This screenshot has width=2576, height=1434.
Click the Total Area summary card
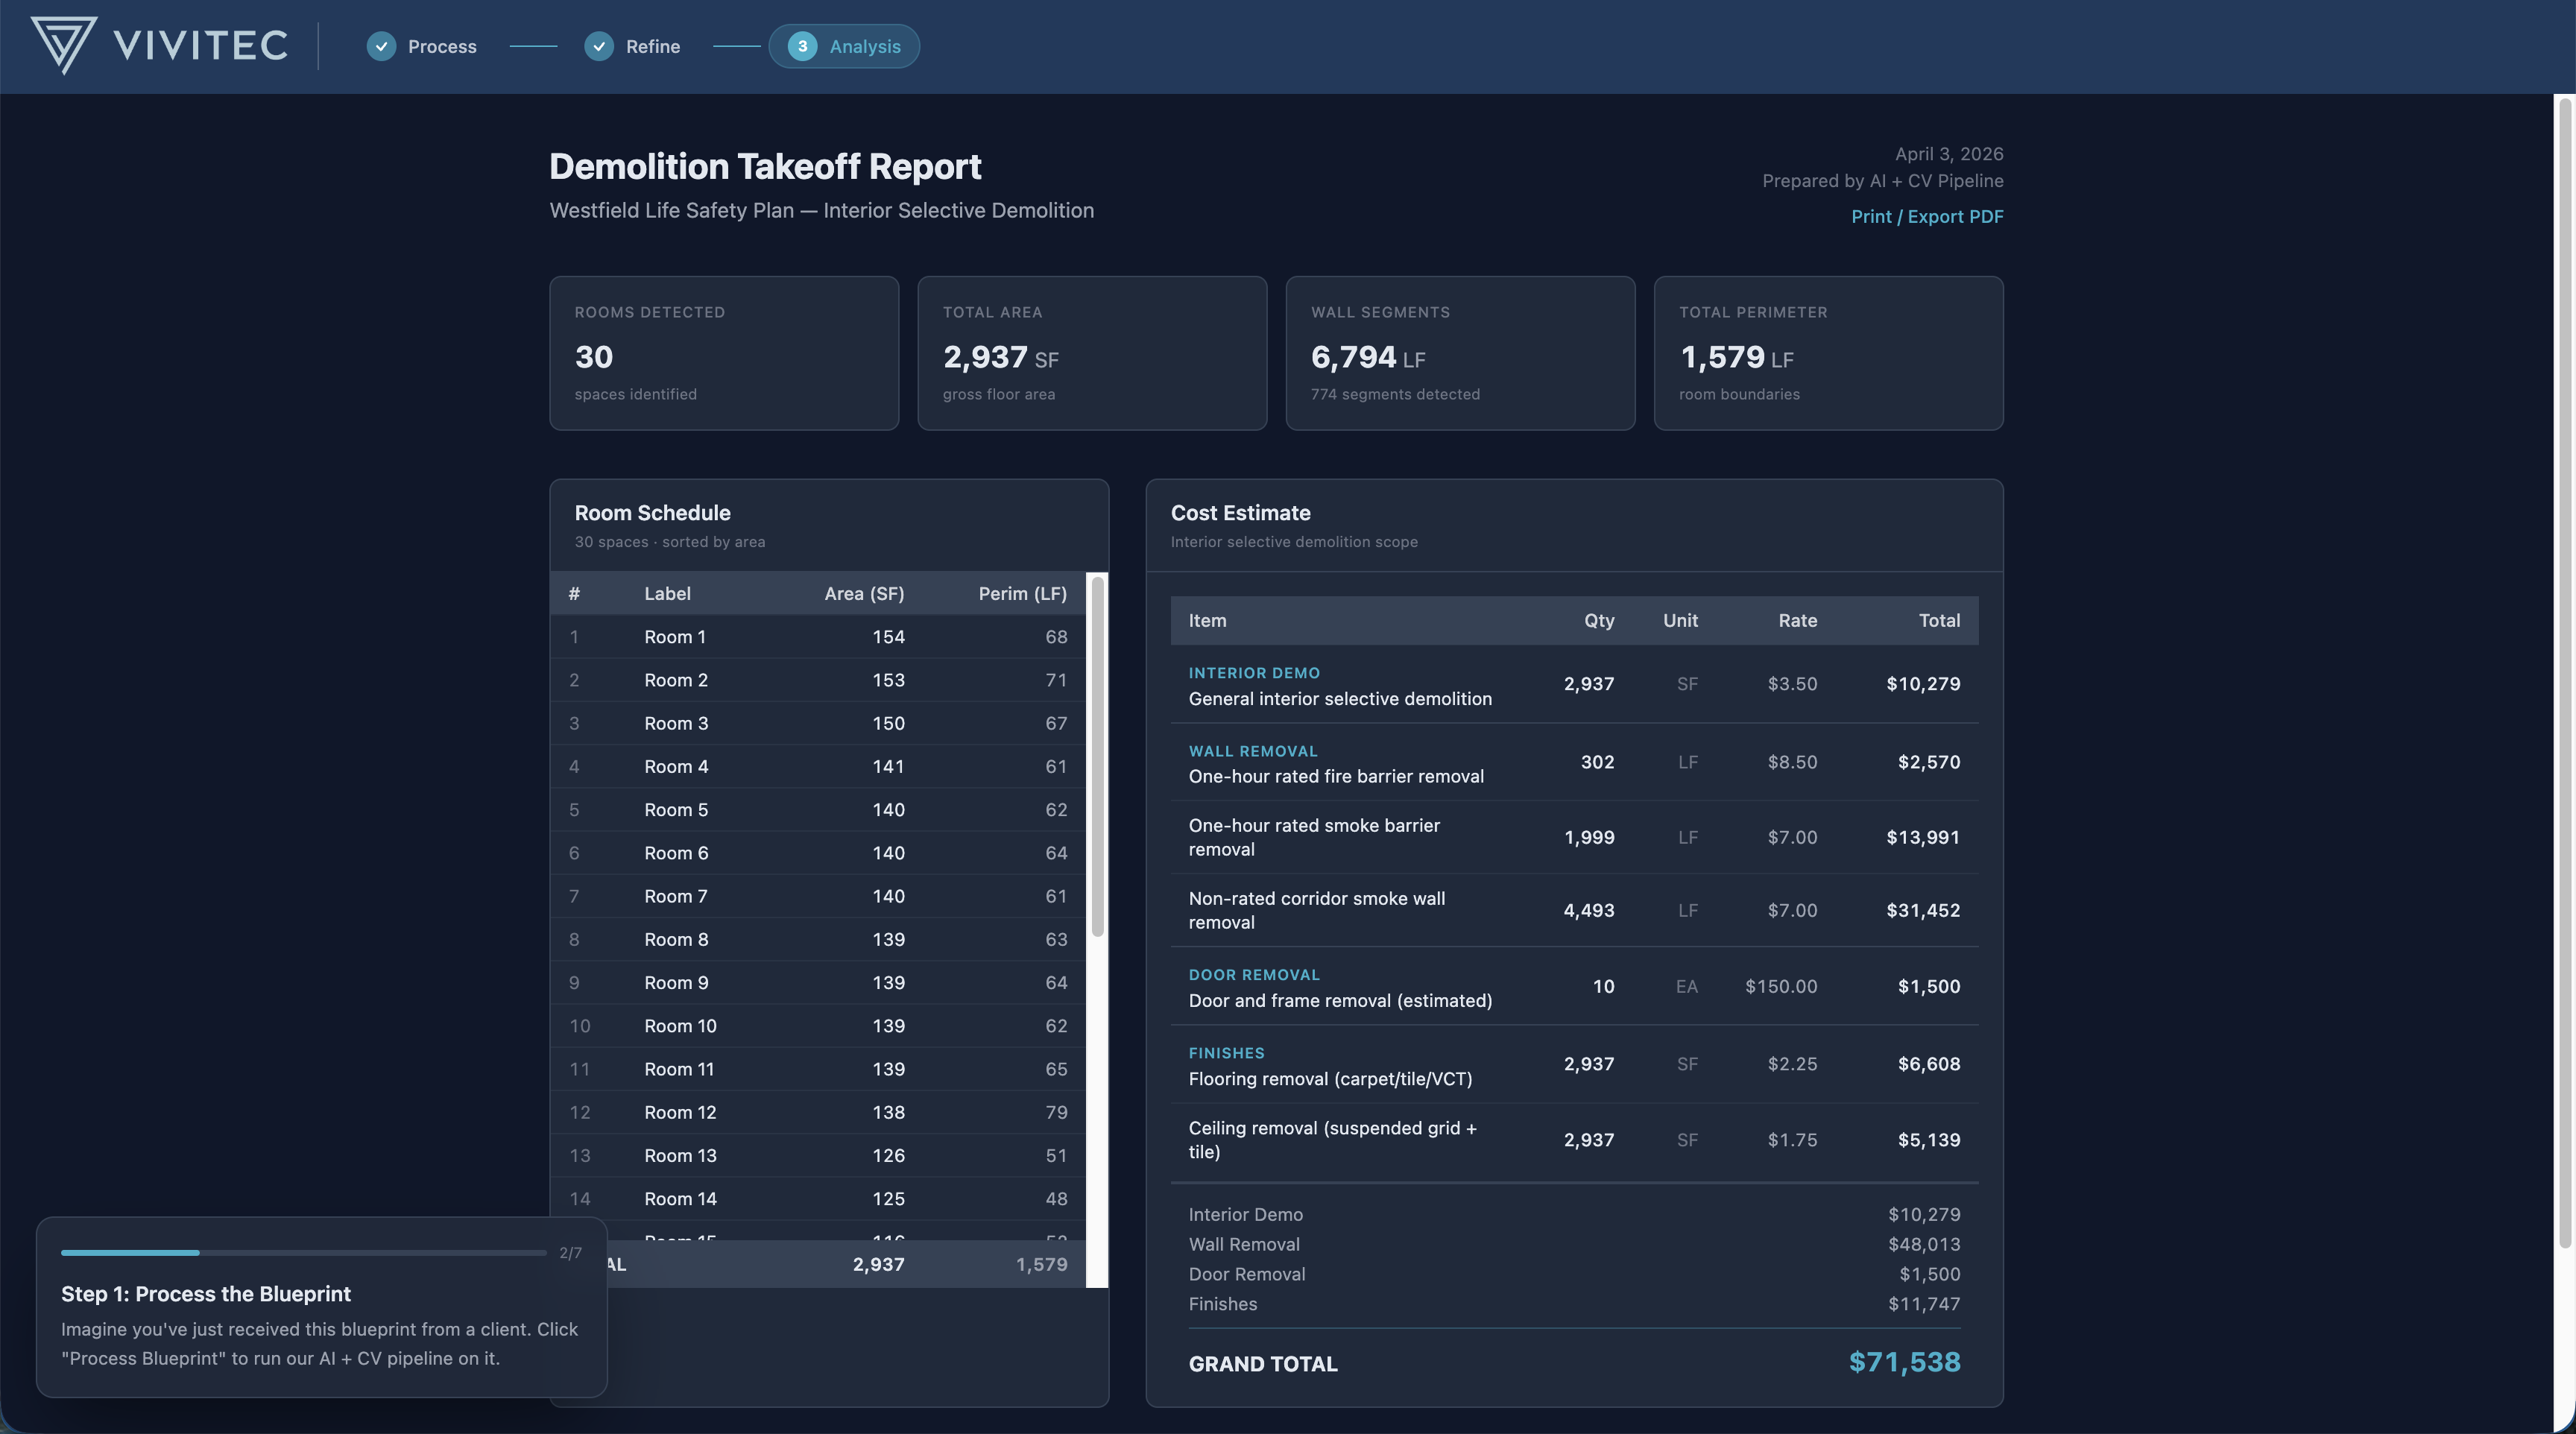[x=1092, y=353]
